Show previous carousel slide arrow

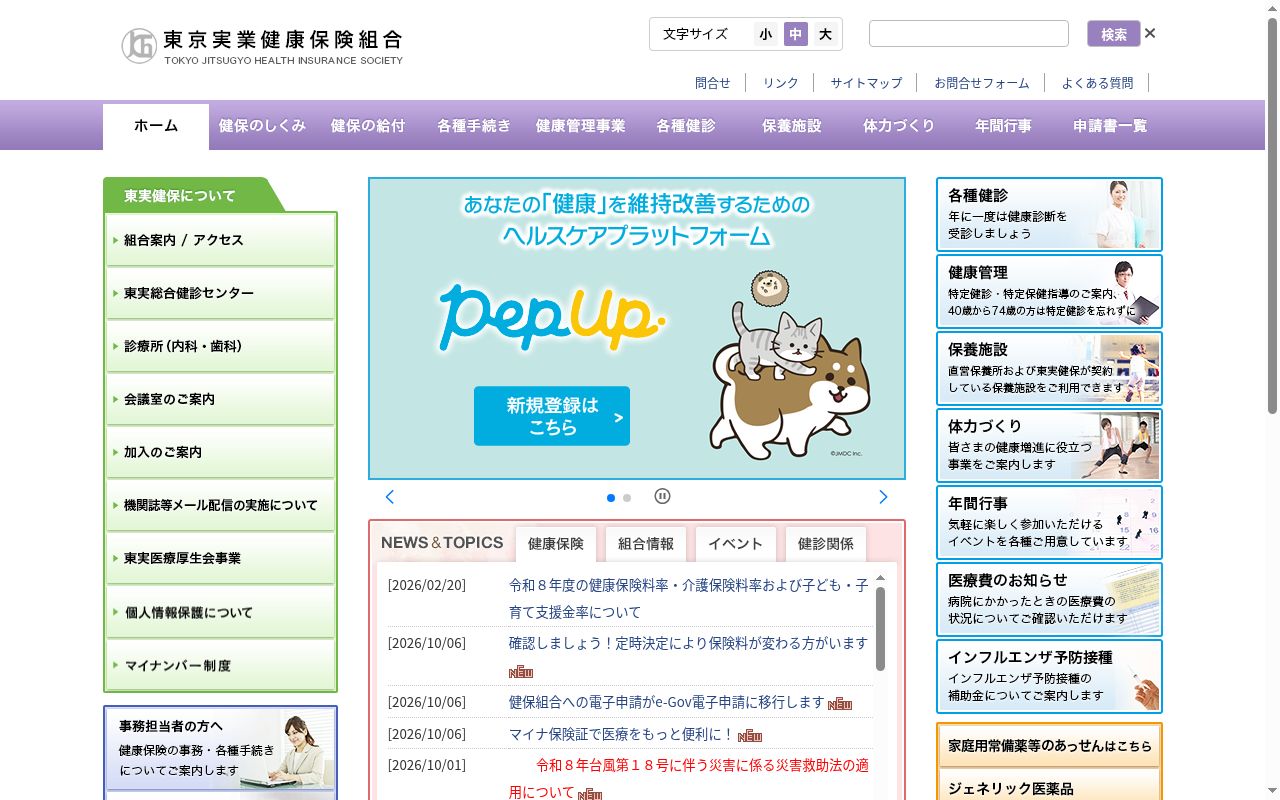390,497
